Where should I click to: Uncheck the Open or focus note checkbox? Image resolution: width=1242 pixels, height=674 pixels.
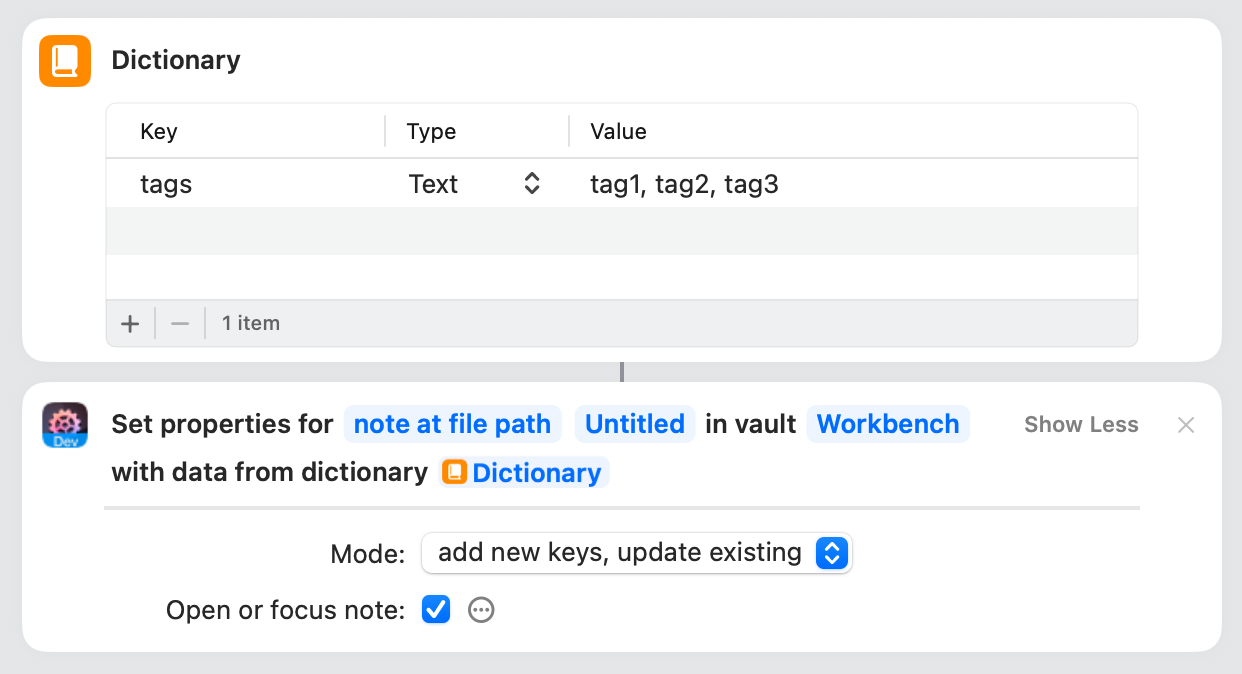click(x=436, y=610)
